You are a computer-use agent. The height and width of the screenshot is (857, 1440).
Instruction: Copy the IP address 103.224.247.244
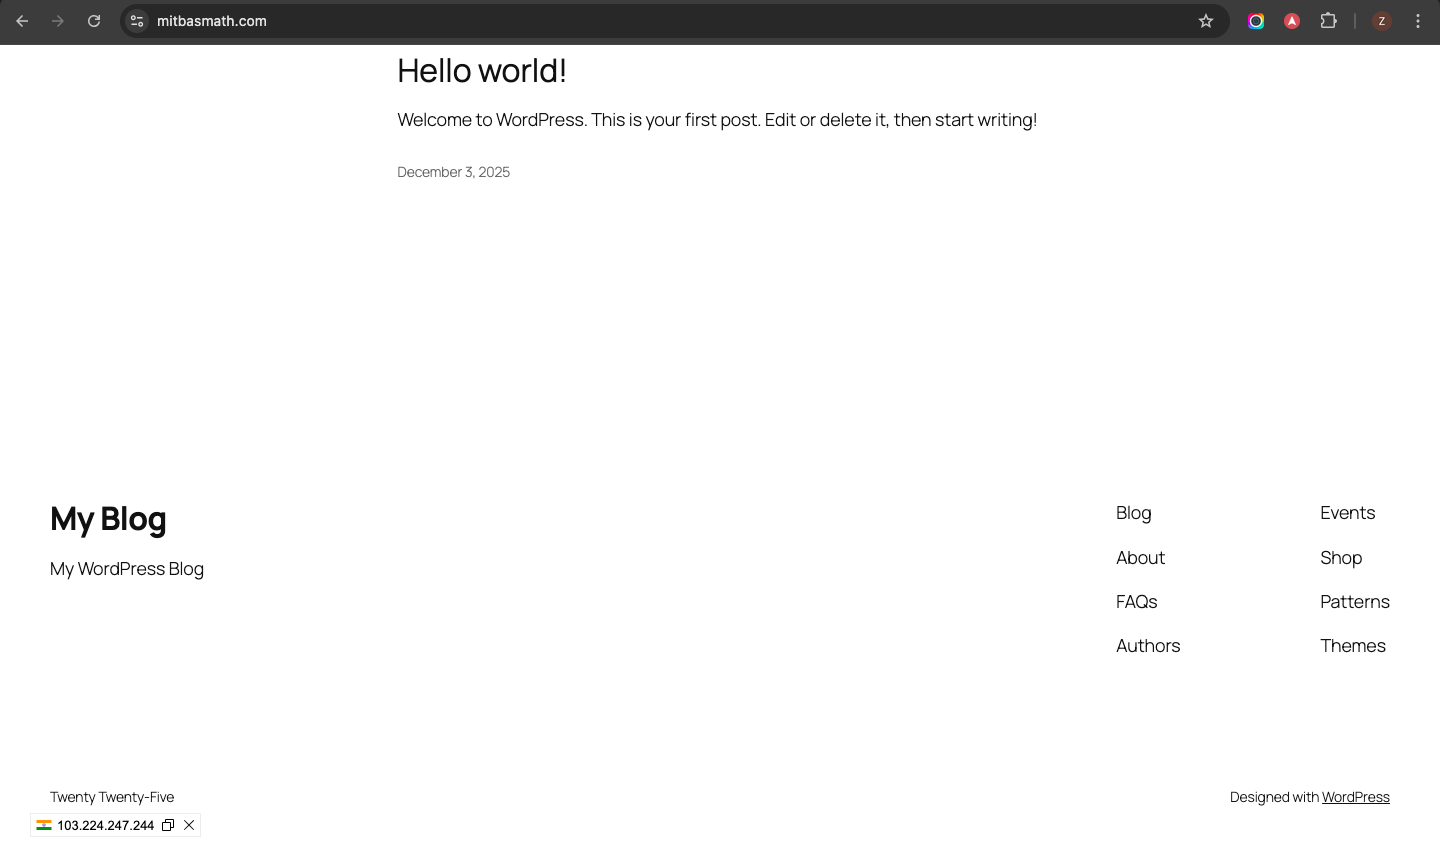(168, 825)
